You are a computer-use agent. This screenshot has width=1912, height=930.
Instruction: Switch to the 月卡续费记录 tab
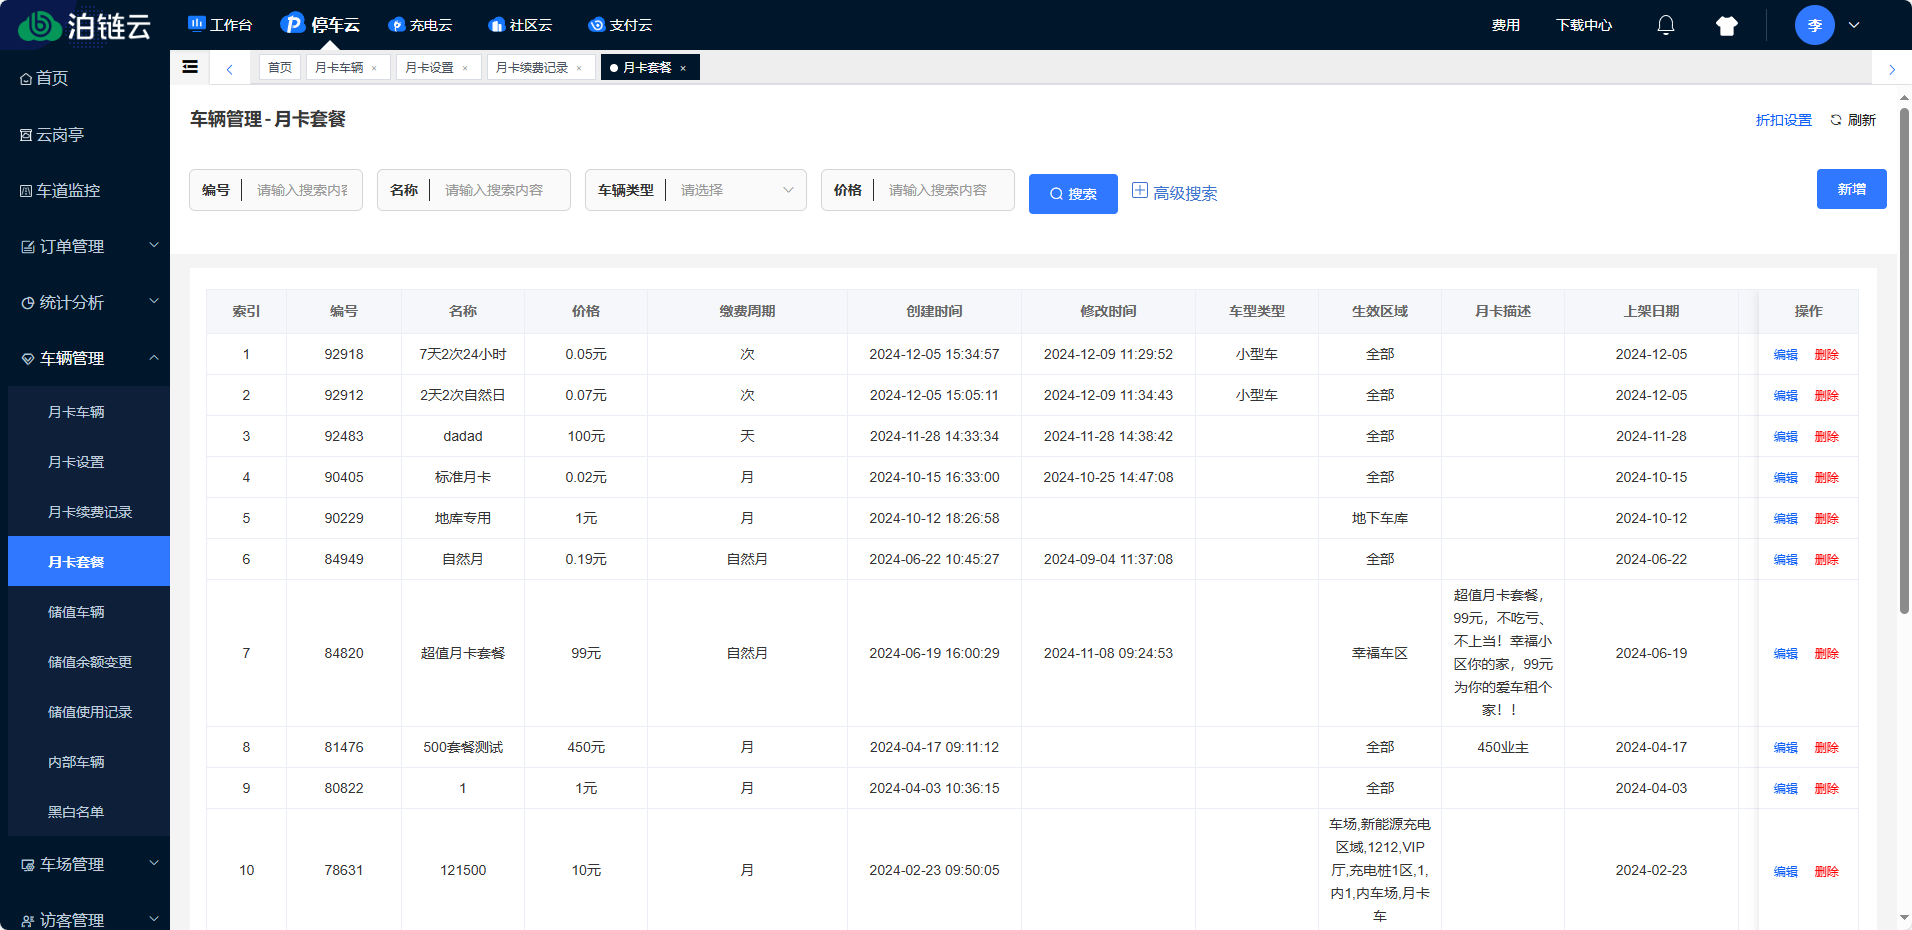531,68
